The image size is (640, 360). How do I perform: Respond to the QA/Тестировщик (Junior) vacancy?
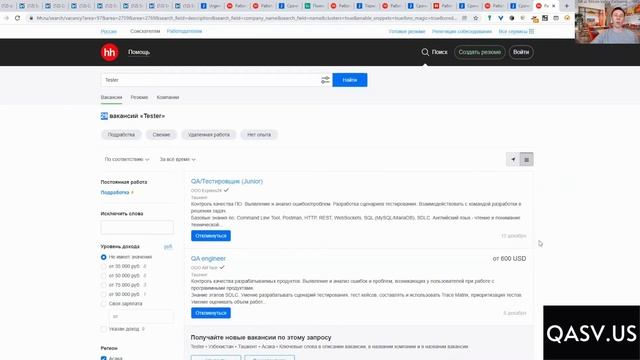[x=211, y=236]
